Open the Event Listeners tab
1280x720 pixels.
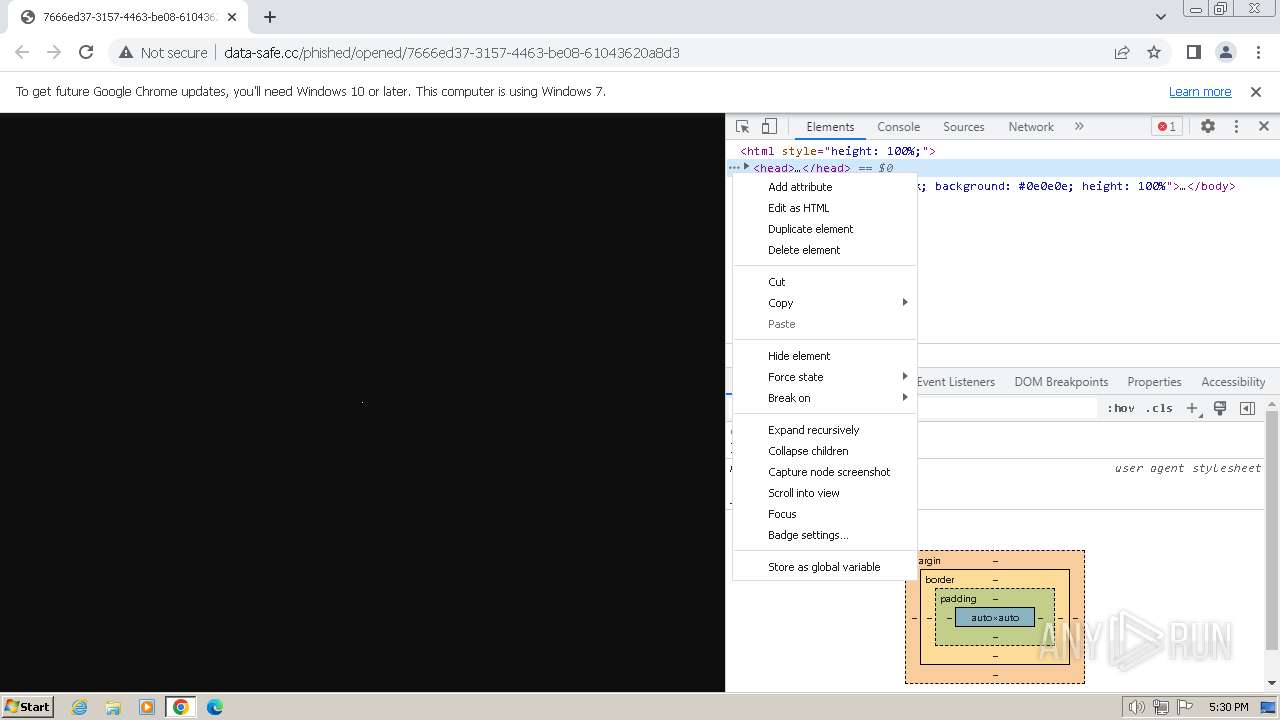pyautogui.click(x=955, y=382)
